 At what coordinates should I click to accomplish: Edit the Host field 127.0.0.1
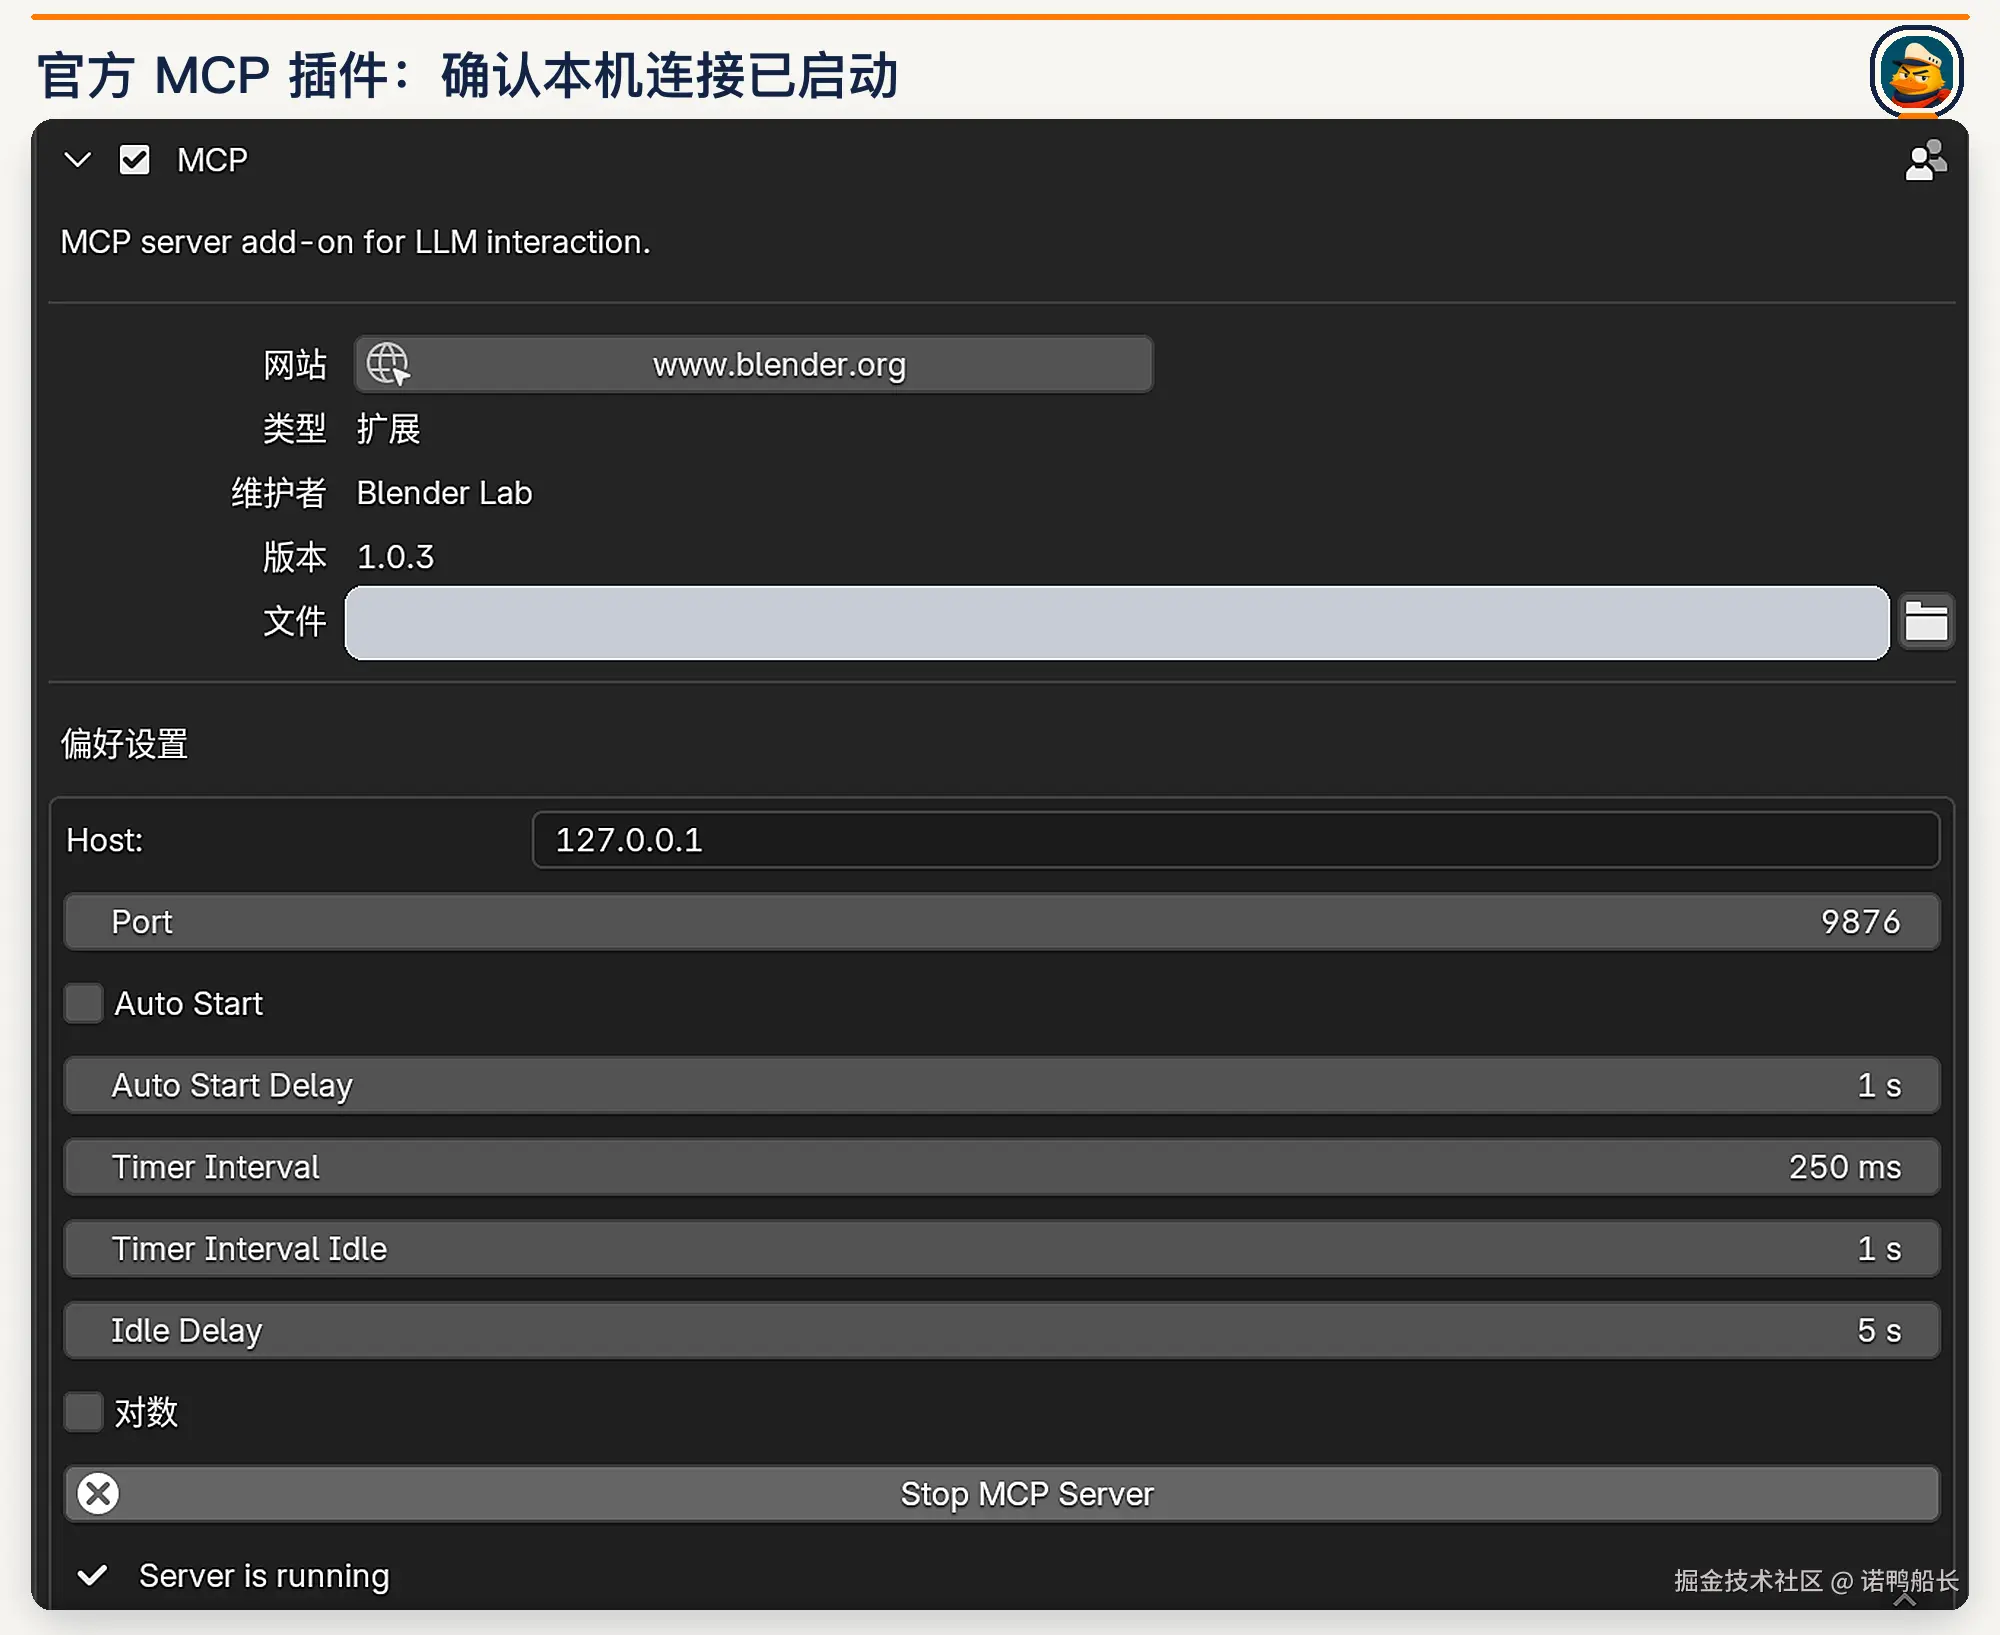pyautogui.click(x=1236, y=840)
